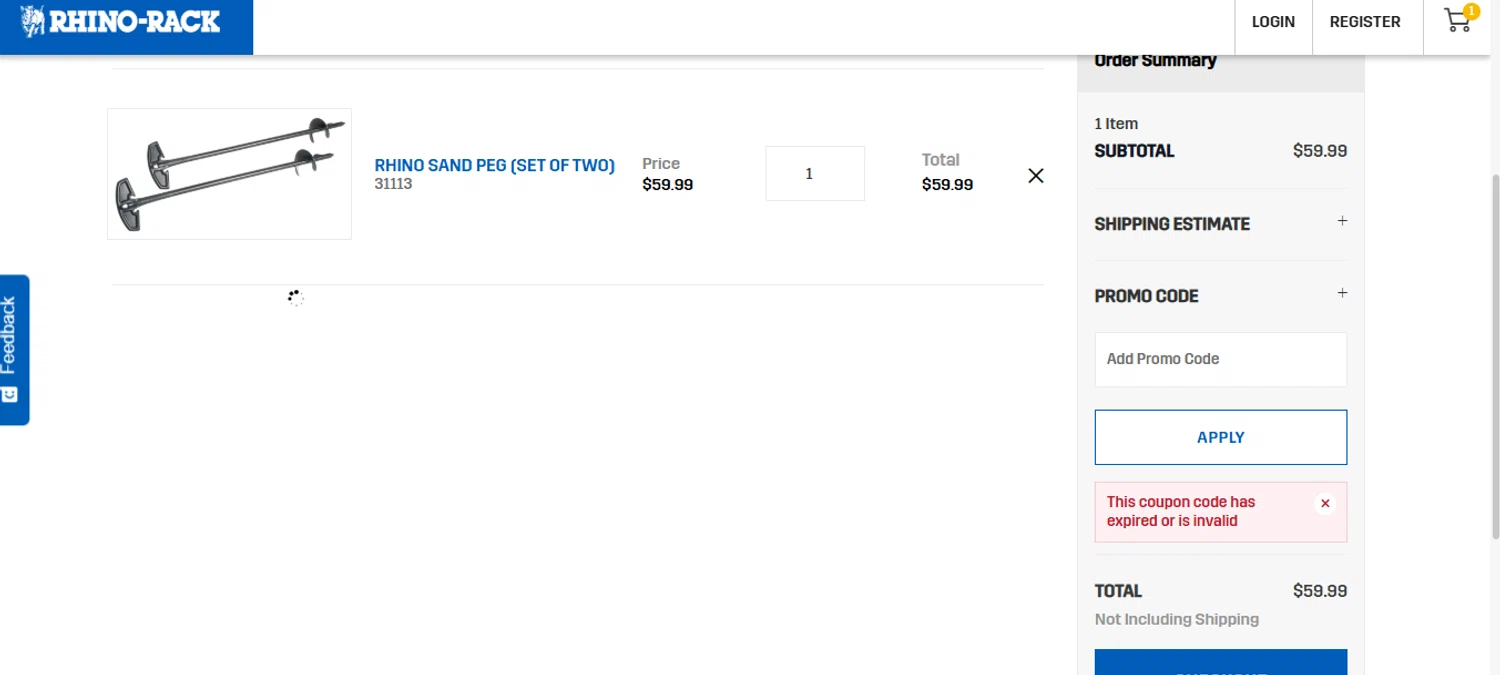The image size is (1500, 675).
Task: Dismiss the invalid coupon error message
Action: point(1325,504)
